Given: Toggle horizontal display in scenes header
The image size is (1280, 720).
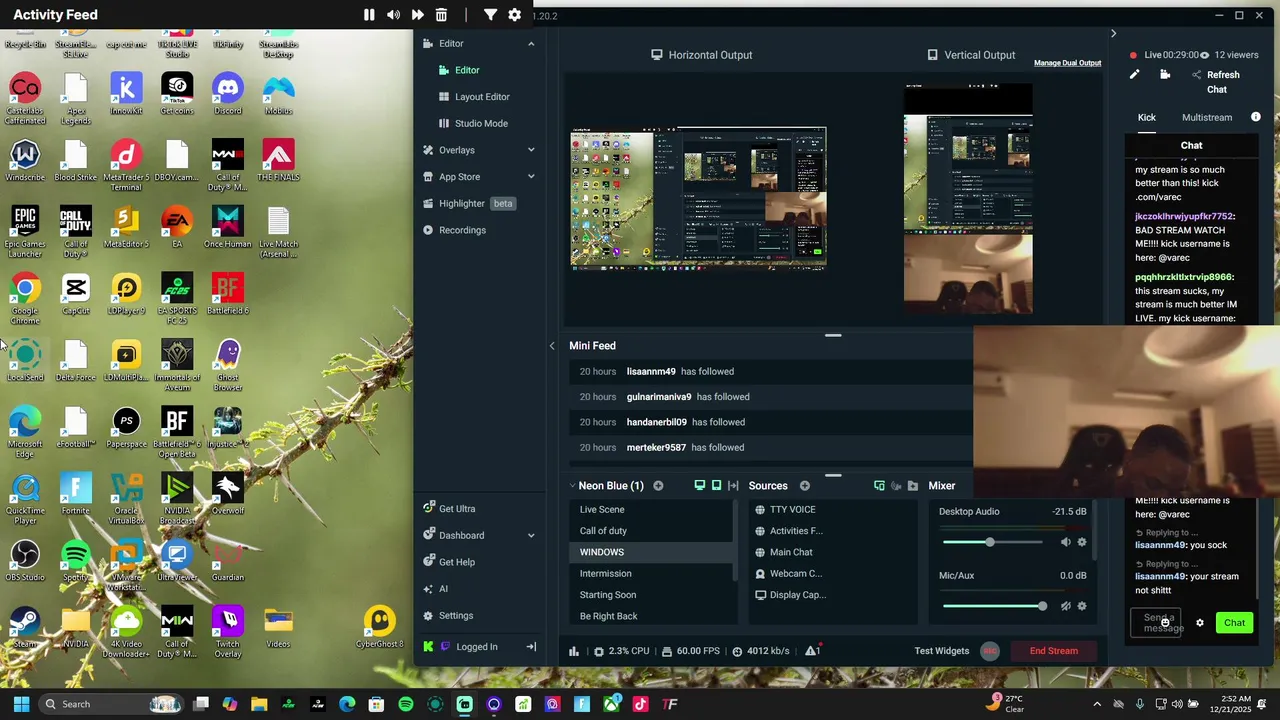Looking at the screenshot, I should [x=699, y=486].
